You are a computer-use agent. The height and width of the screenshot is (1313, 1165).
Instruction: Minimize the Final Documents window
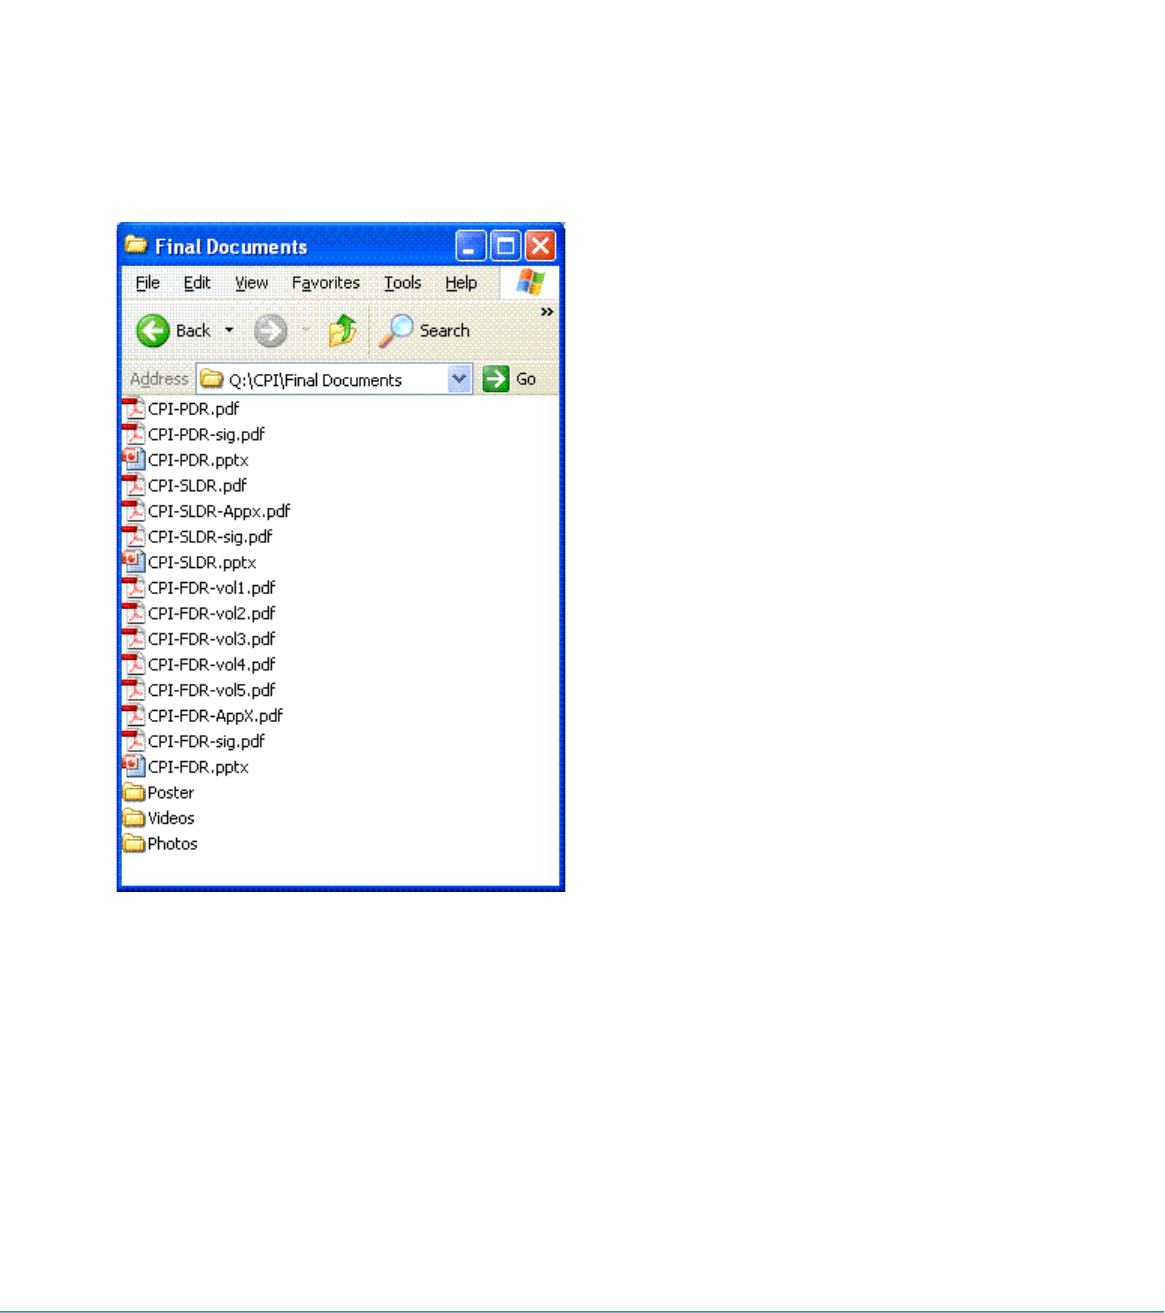point(471,246)
